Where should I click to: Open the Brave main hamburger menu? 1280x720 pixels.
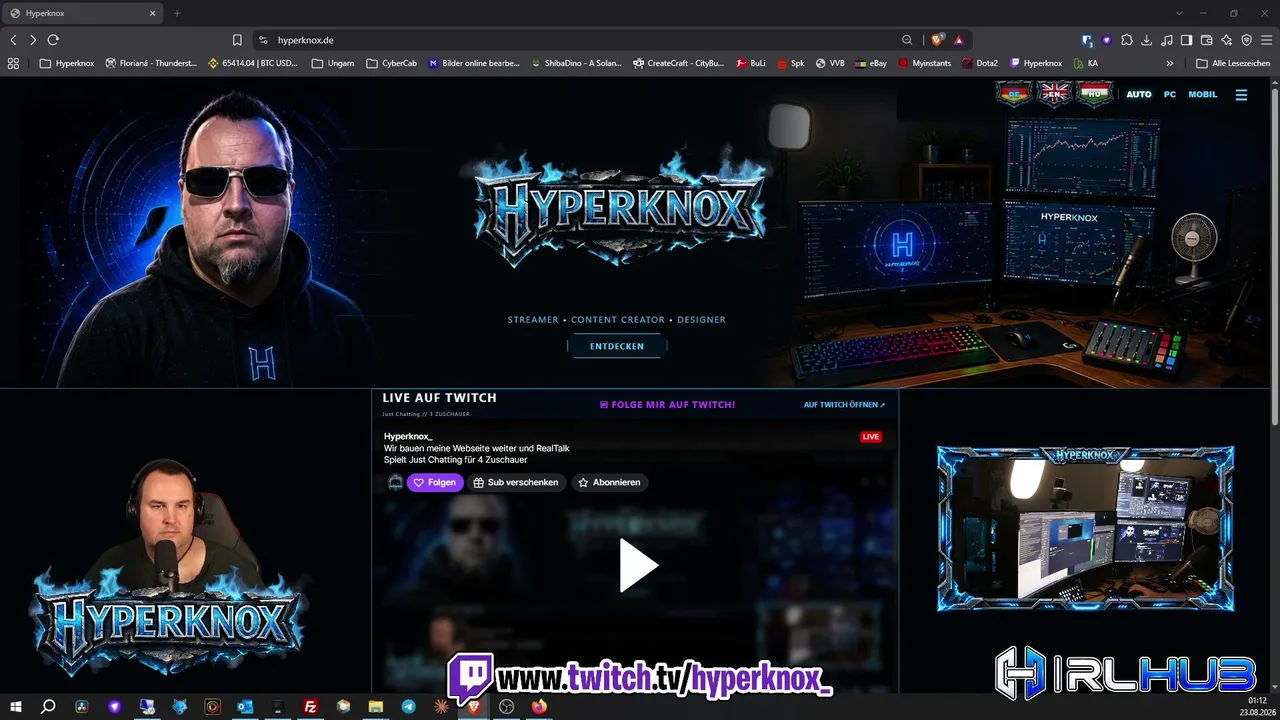tap(1266, 40)
